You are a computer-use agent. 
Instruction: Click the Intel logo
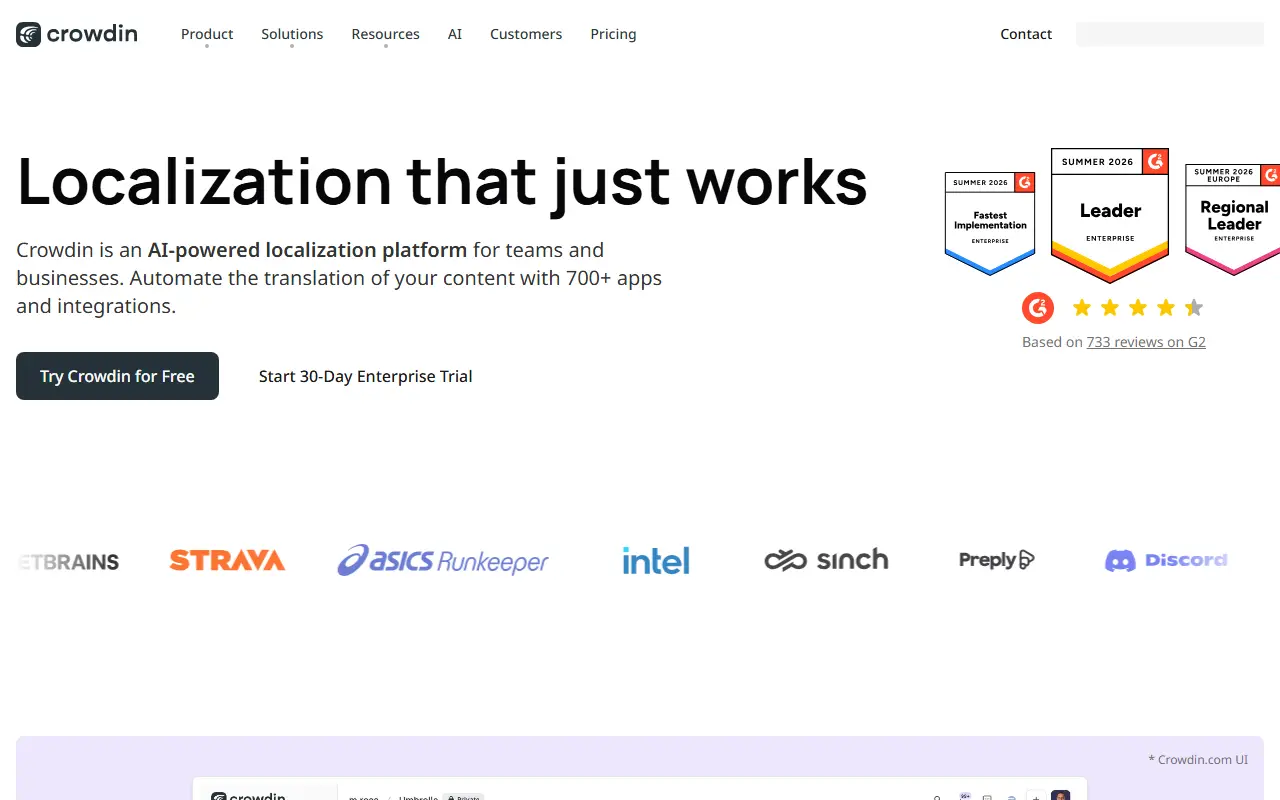(x=656, y=560)
